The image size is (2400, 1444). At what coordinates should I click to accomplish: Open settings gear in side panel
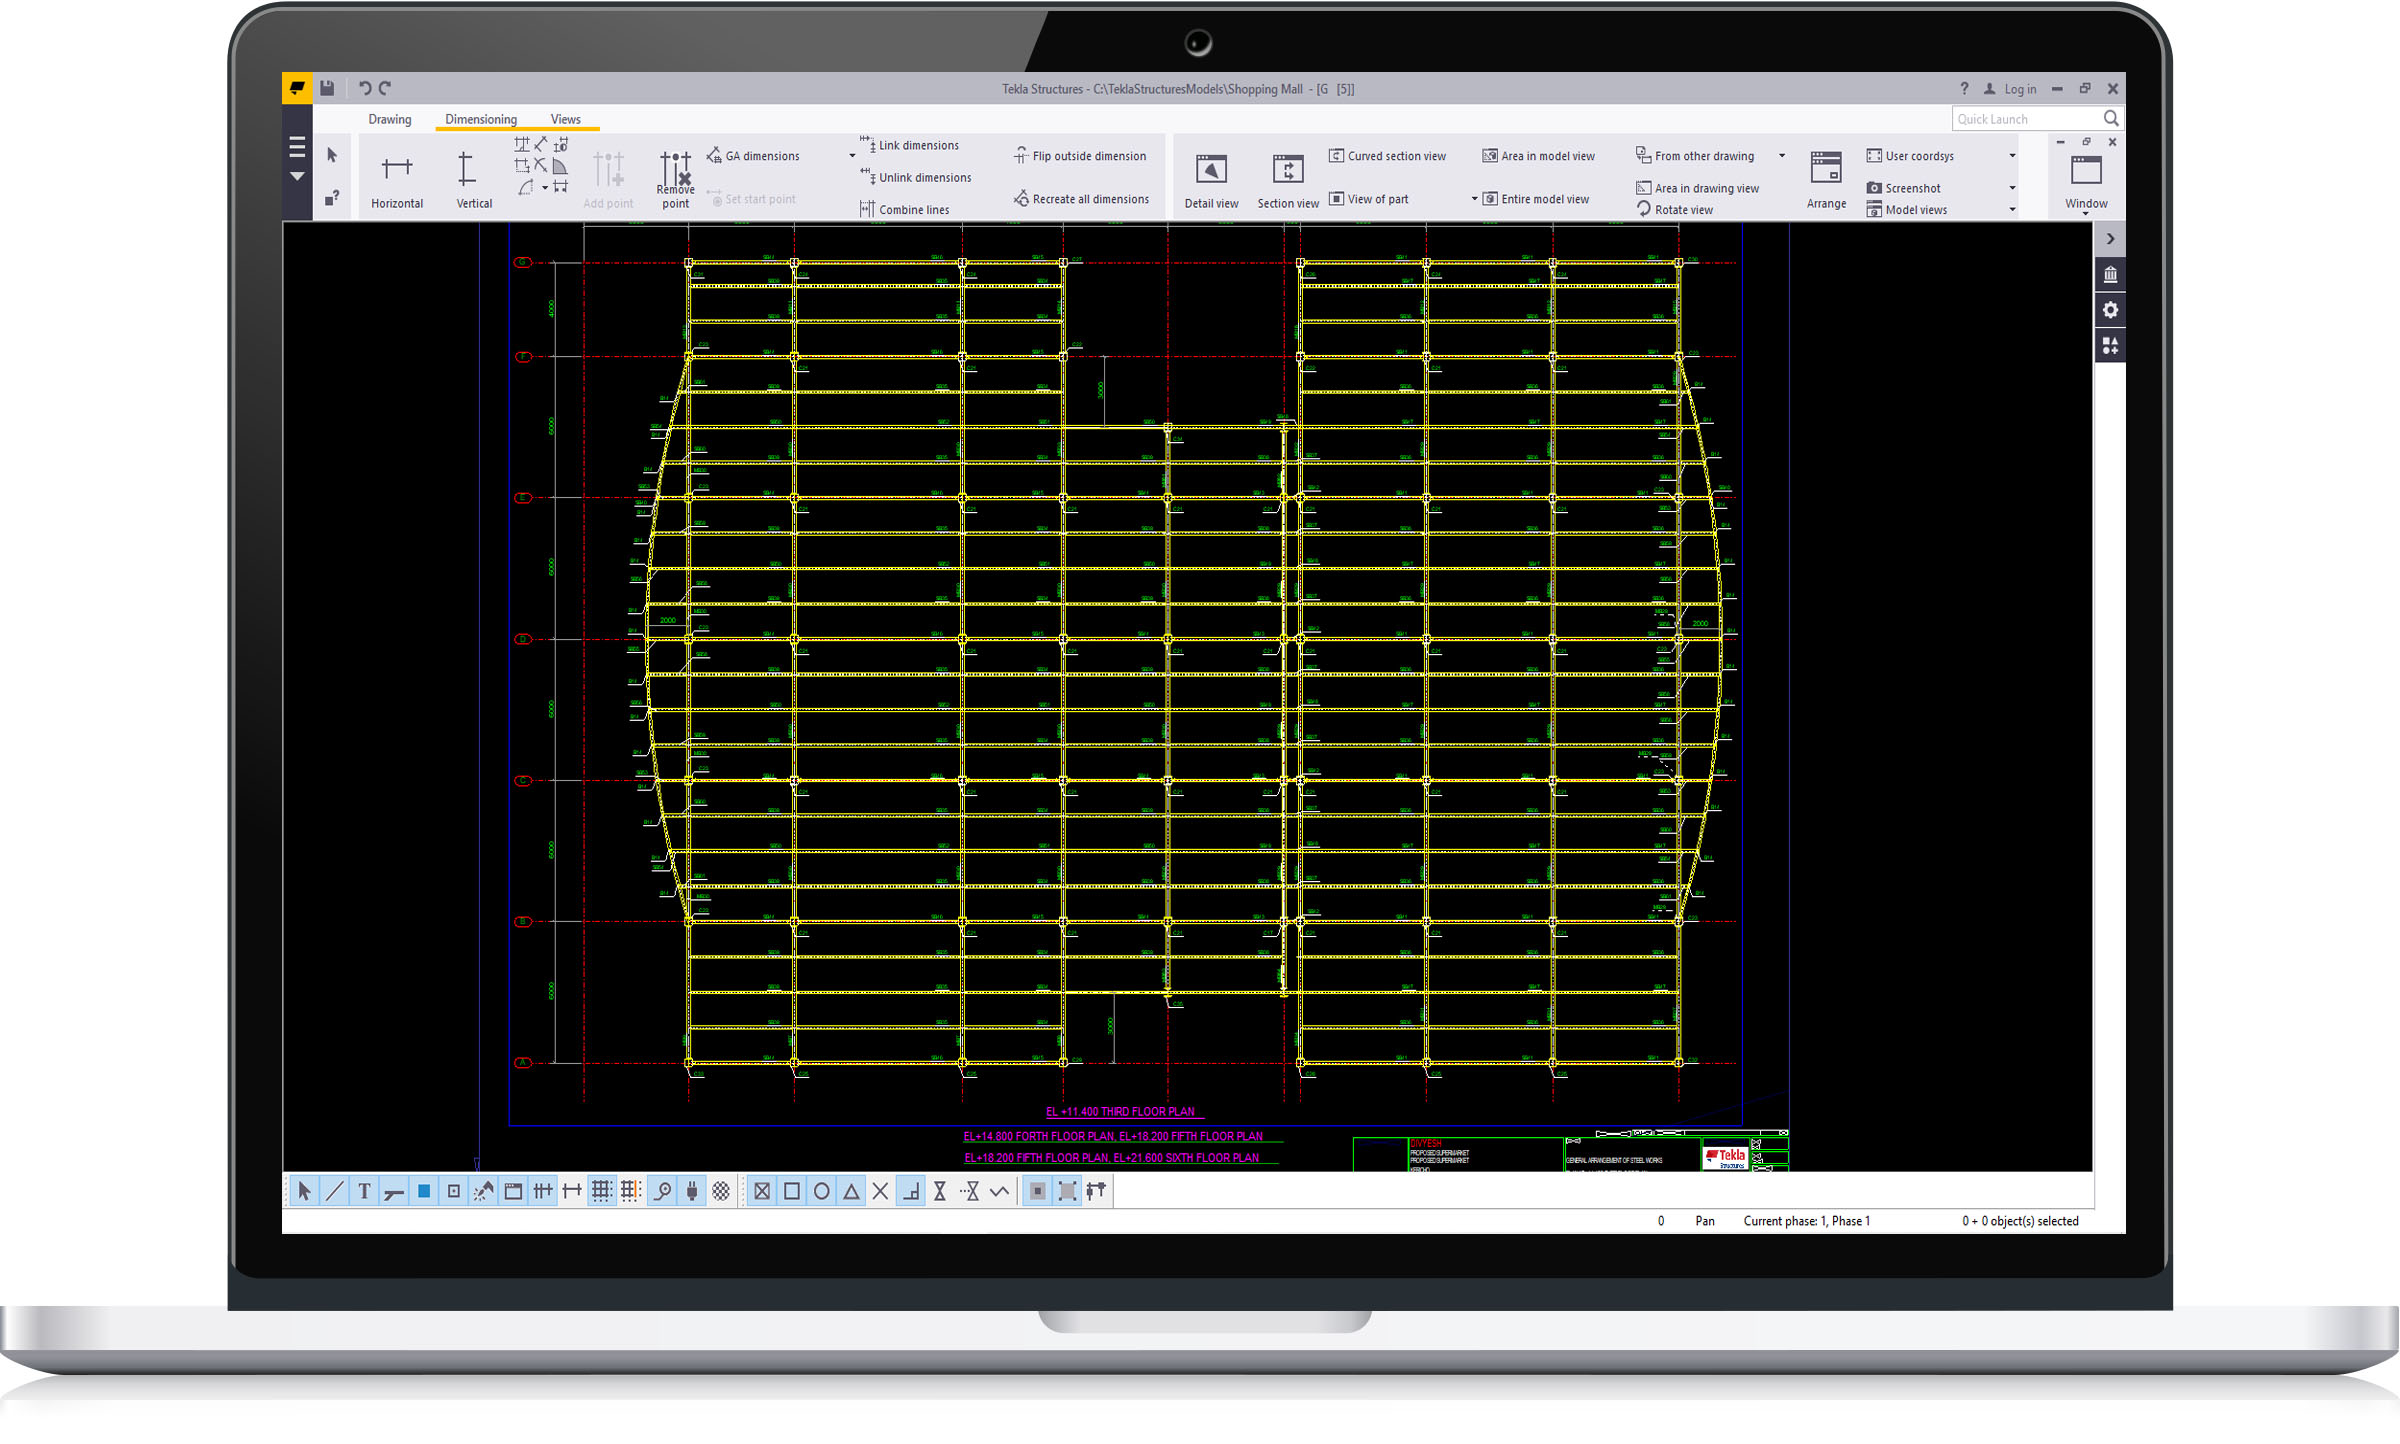pyautogui.click(x=2110, y=310)
